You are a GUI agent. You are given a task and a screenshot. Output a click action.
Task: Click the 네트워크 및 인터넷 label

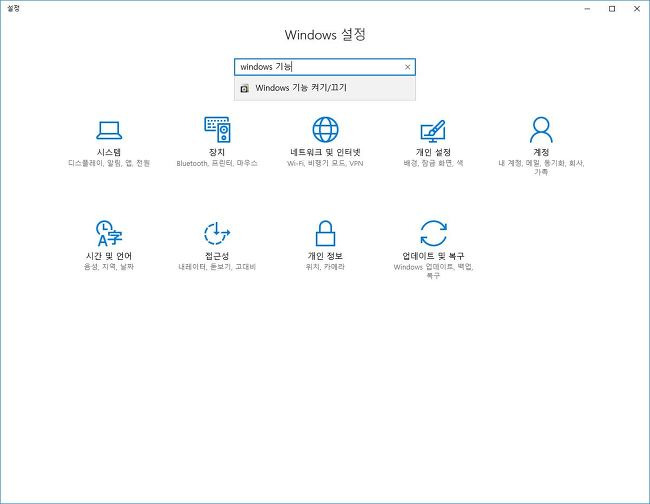[x=325, y=152]
